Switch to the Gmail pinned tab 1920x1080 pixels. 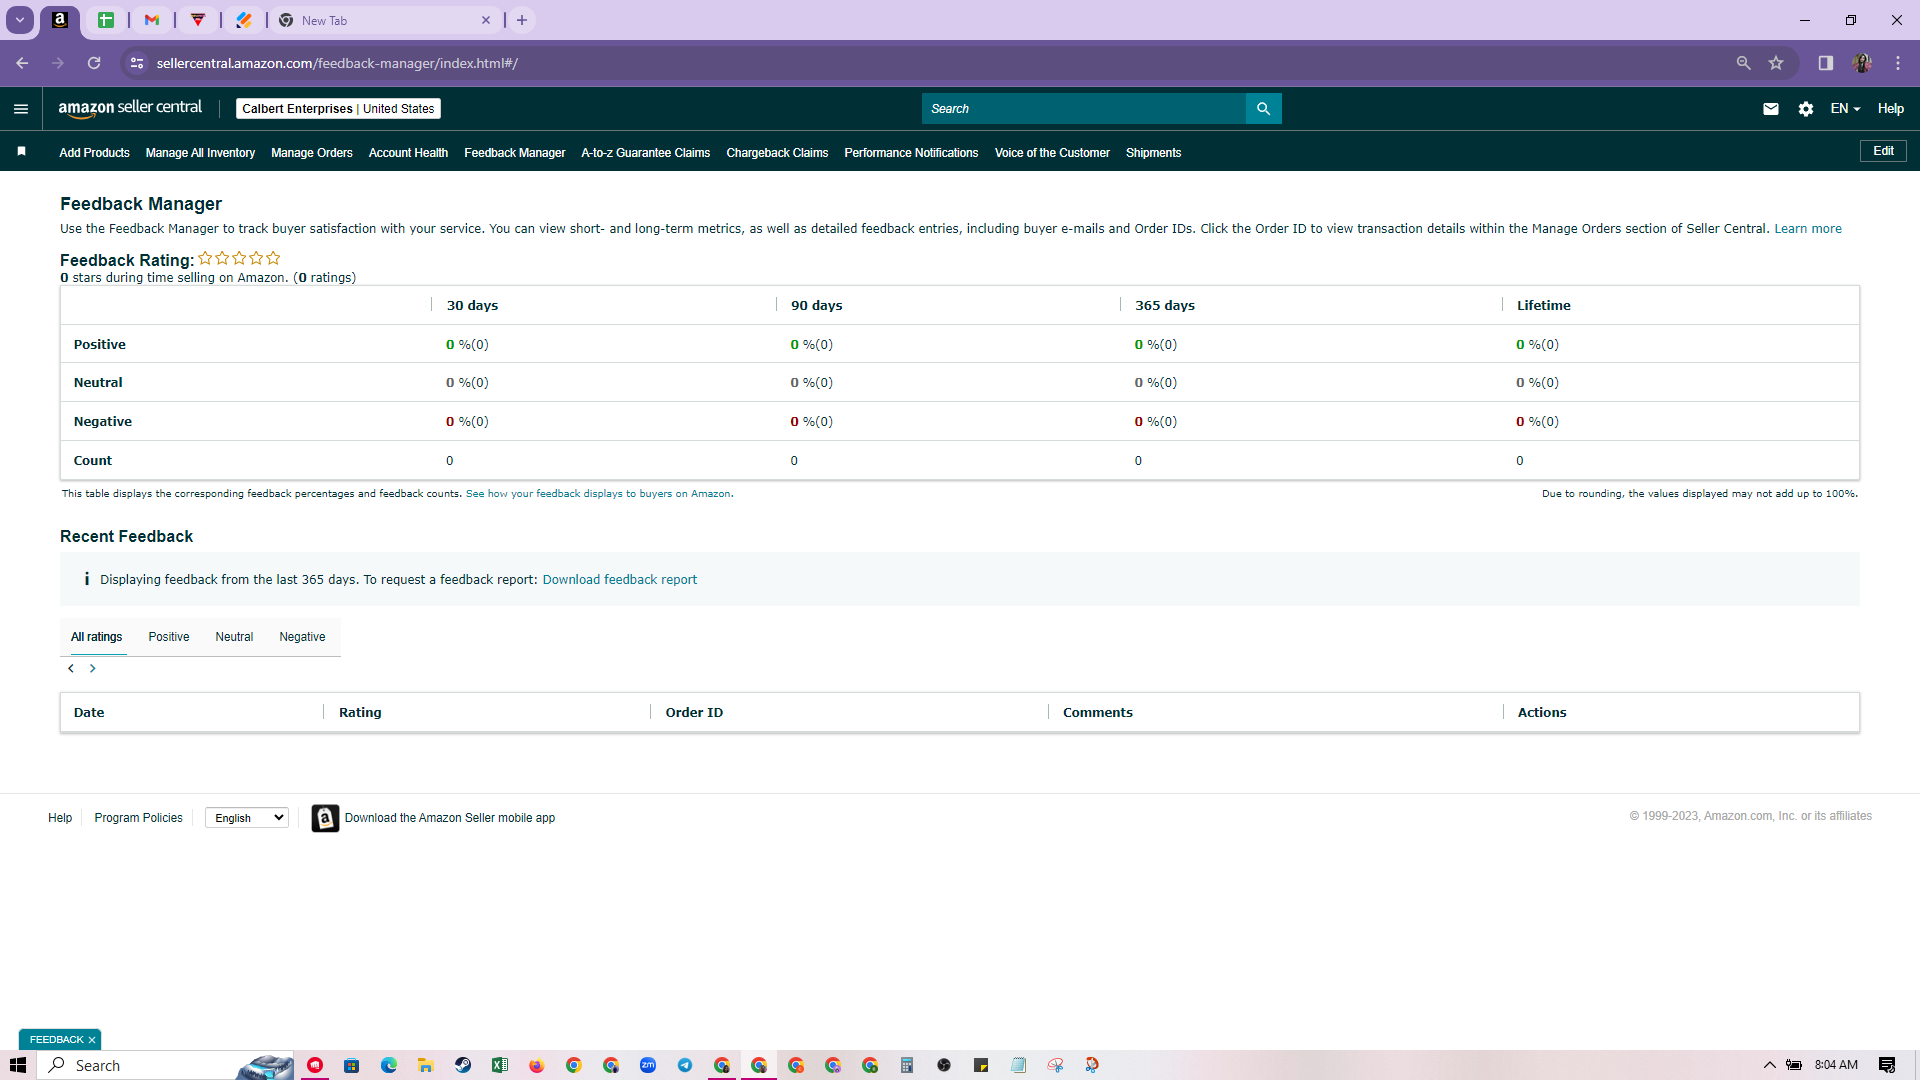tap(152, 20)
